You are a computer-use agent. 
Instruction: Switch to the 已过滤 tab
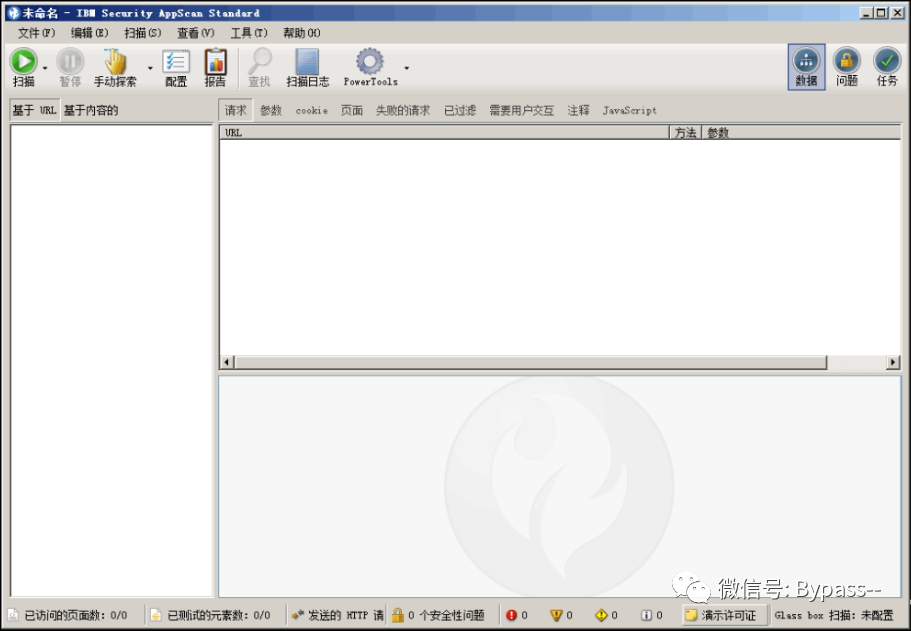pos(460,110)
